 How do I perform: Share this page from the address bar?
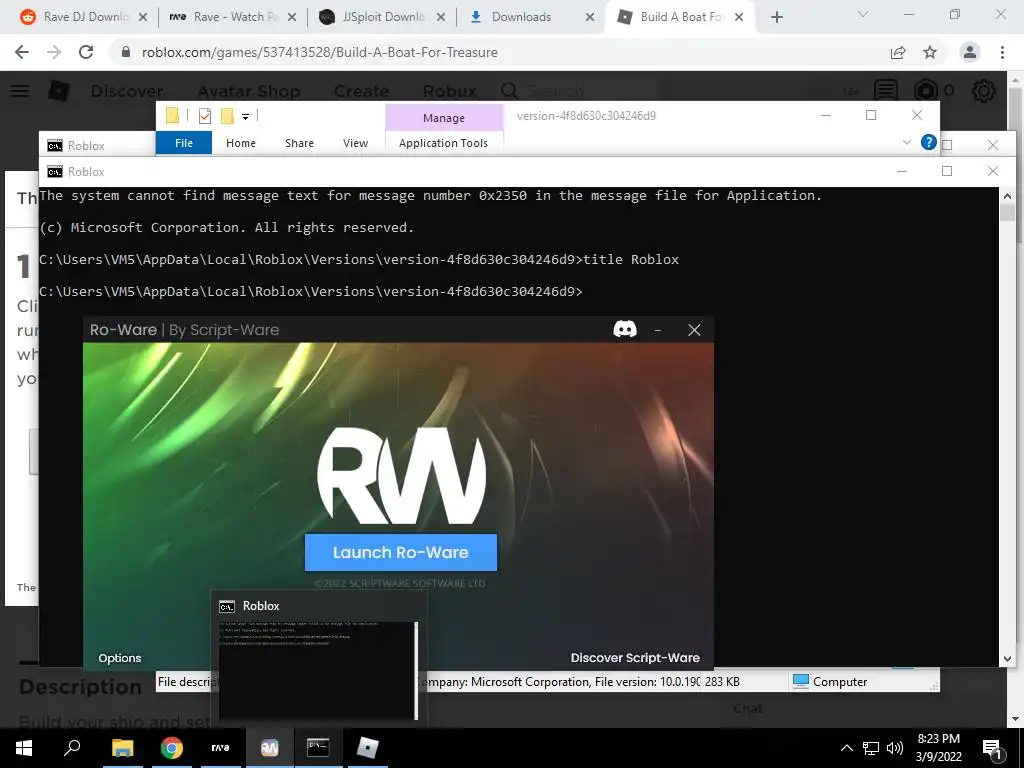pyautogui.click(x=898, y=52)
